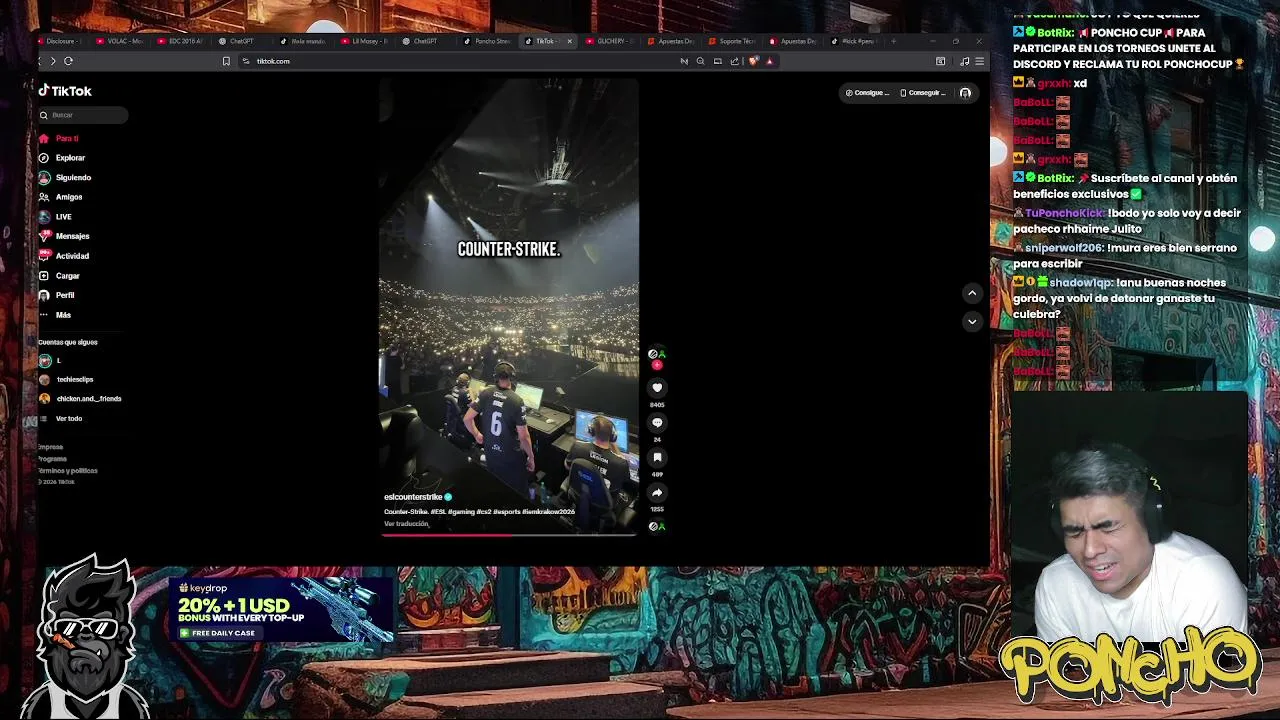Save video with bookmark icon
This screenshot has height=720, width=1280.
(x=657, y=458)
